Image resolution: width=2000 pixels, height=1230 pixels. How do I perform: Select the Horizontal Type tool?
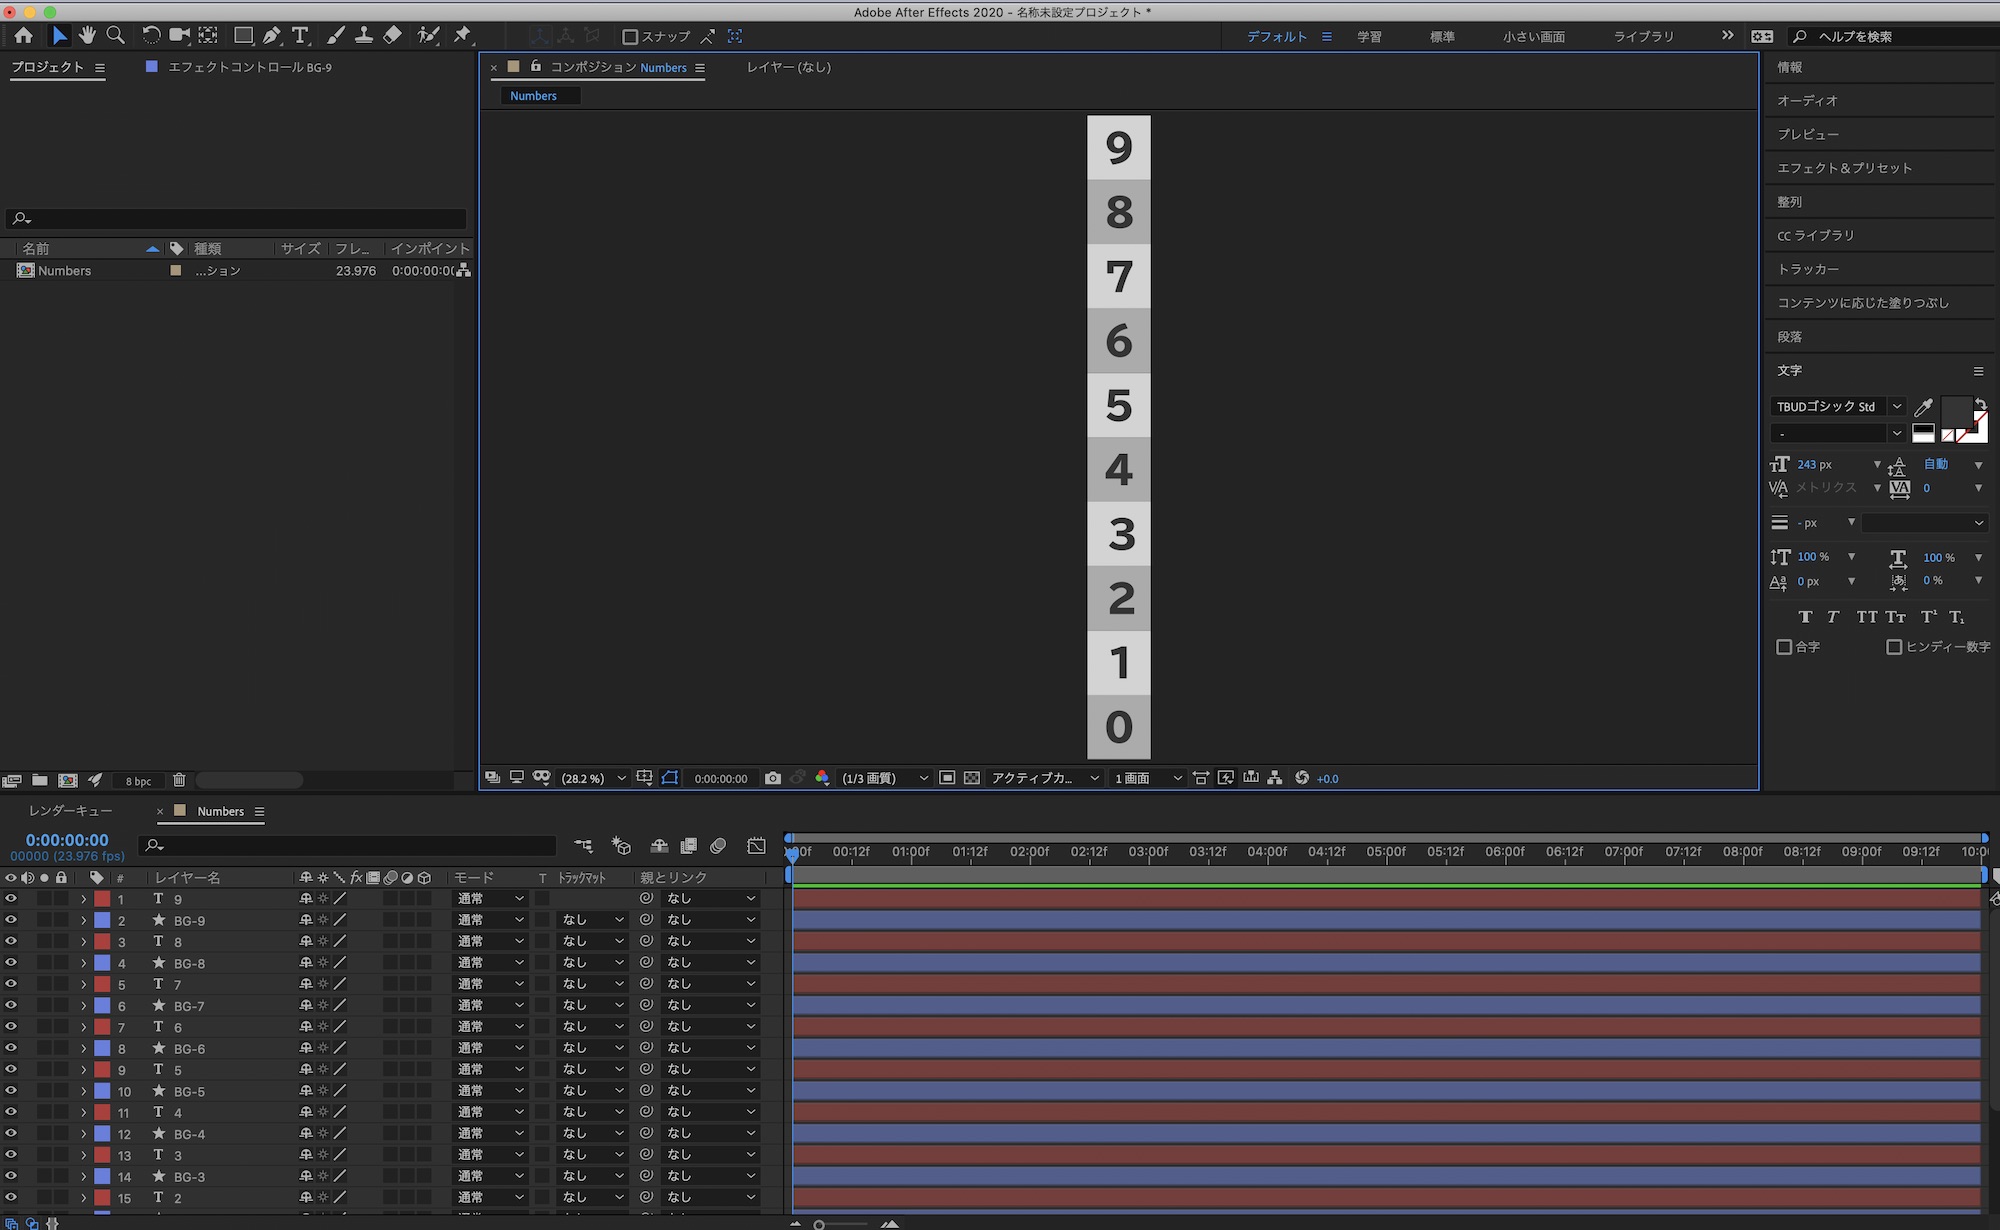pyautogui.click(x=300, y=36)
